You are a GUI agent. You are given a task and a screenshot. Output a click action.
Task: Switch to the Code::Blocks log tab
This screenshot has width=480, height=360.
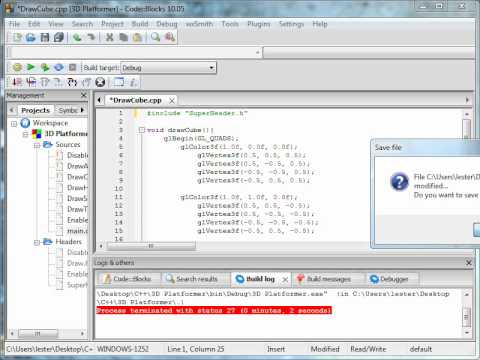pyautogui.click(x=128, y=279)
